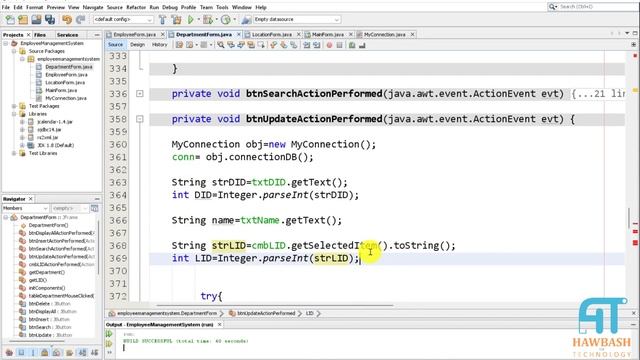640x360 pixels.
Task: Open the Refactor menu
Action: tap(136, 7)
